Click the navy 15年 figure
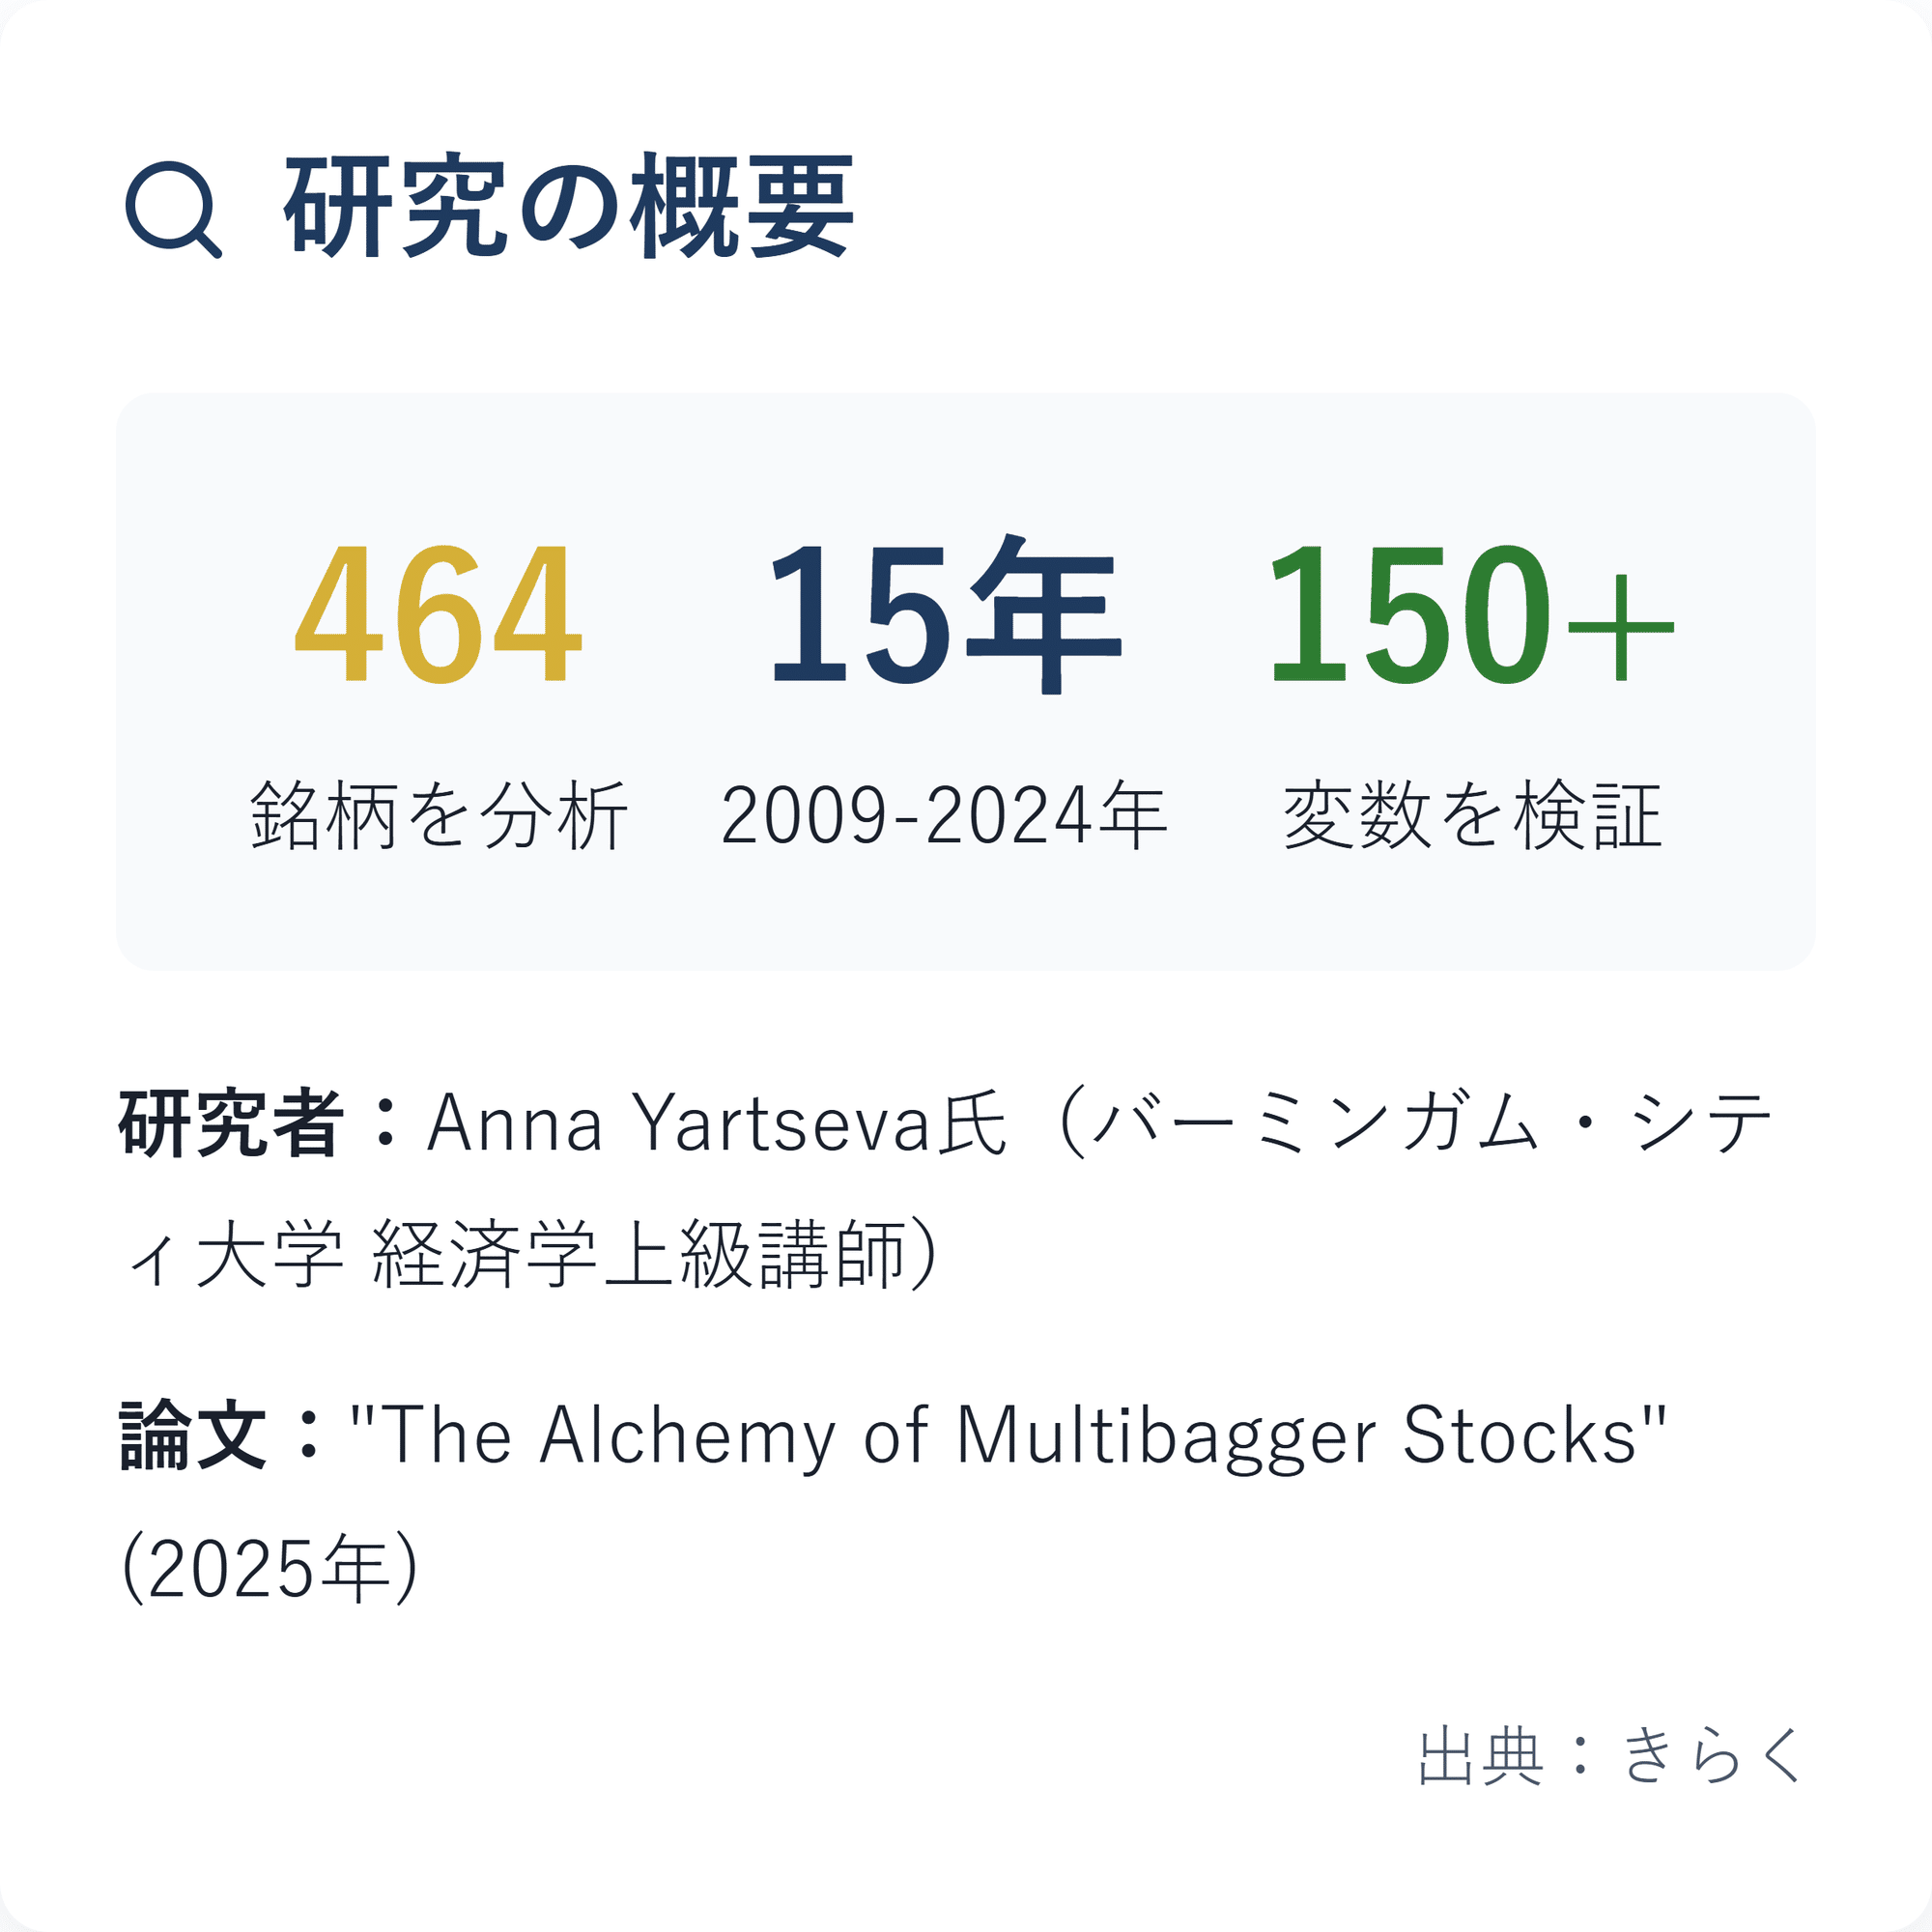This screenshot has height=1932, width=1932. click(943, 613)
